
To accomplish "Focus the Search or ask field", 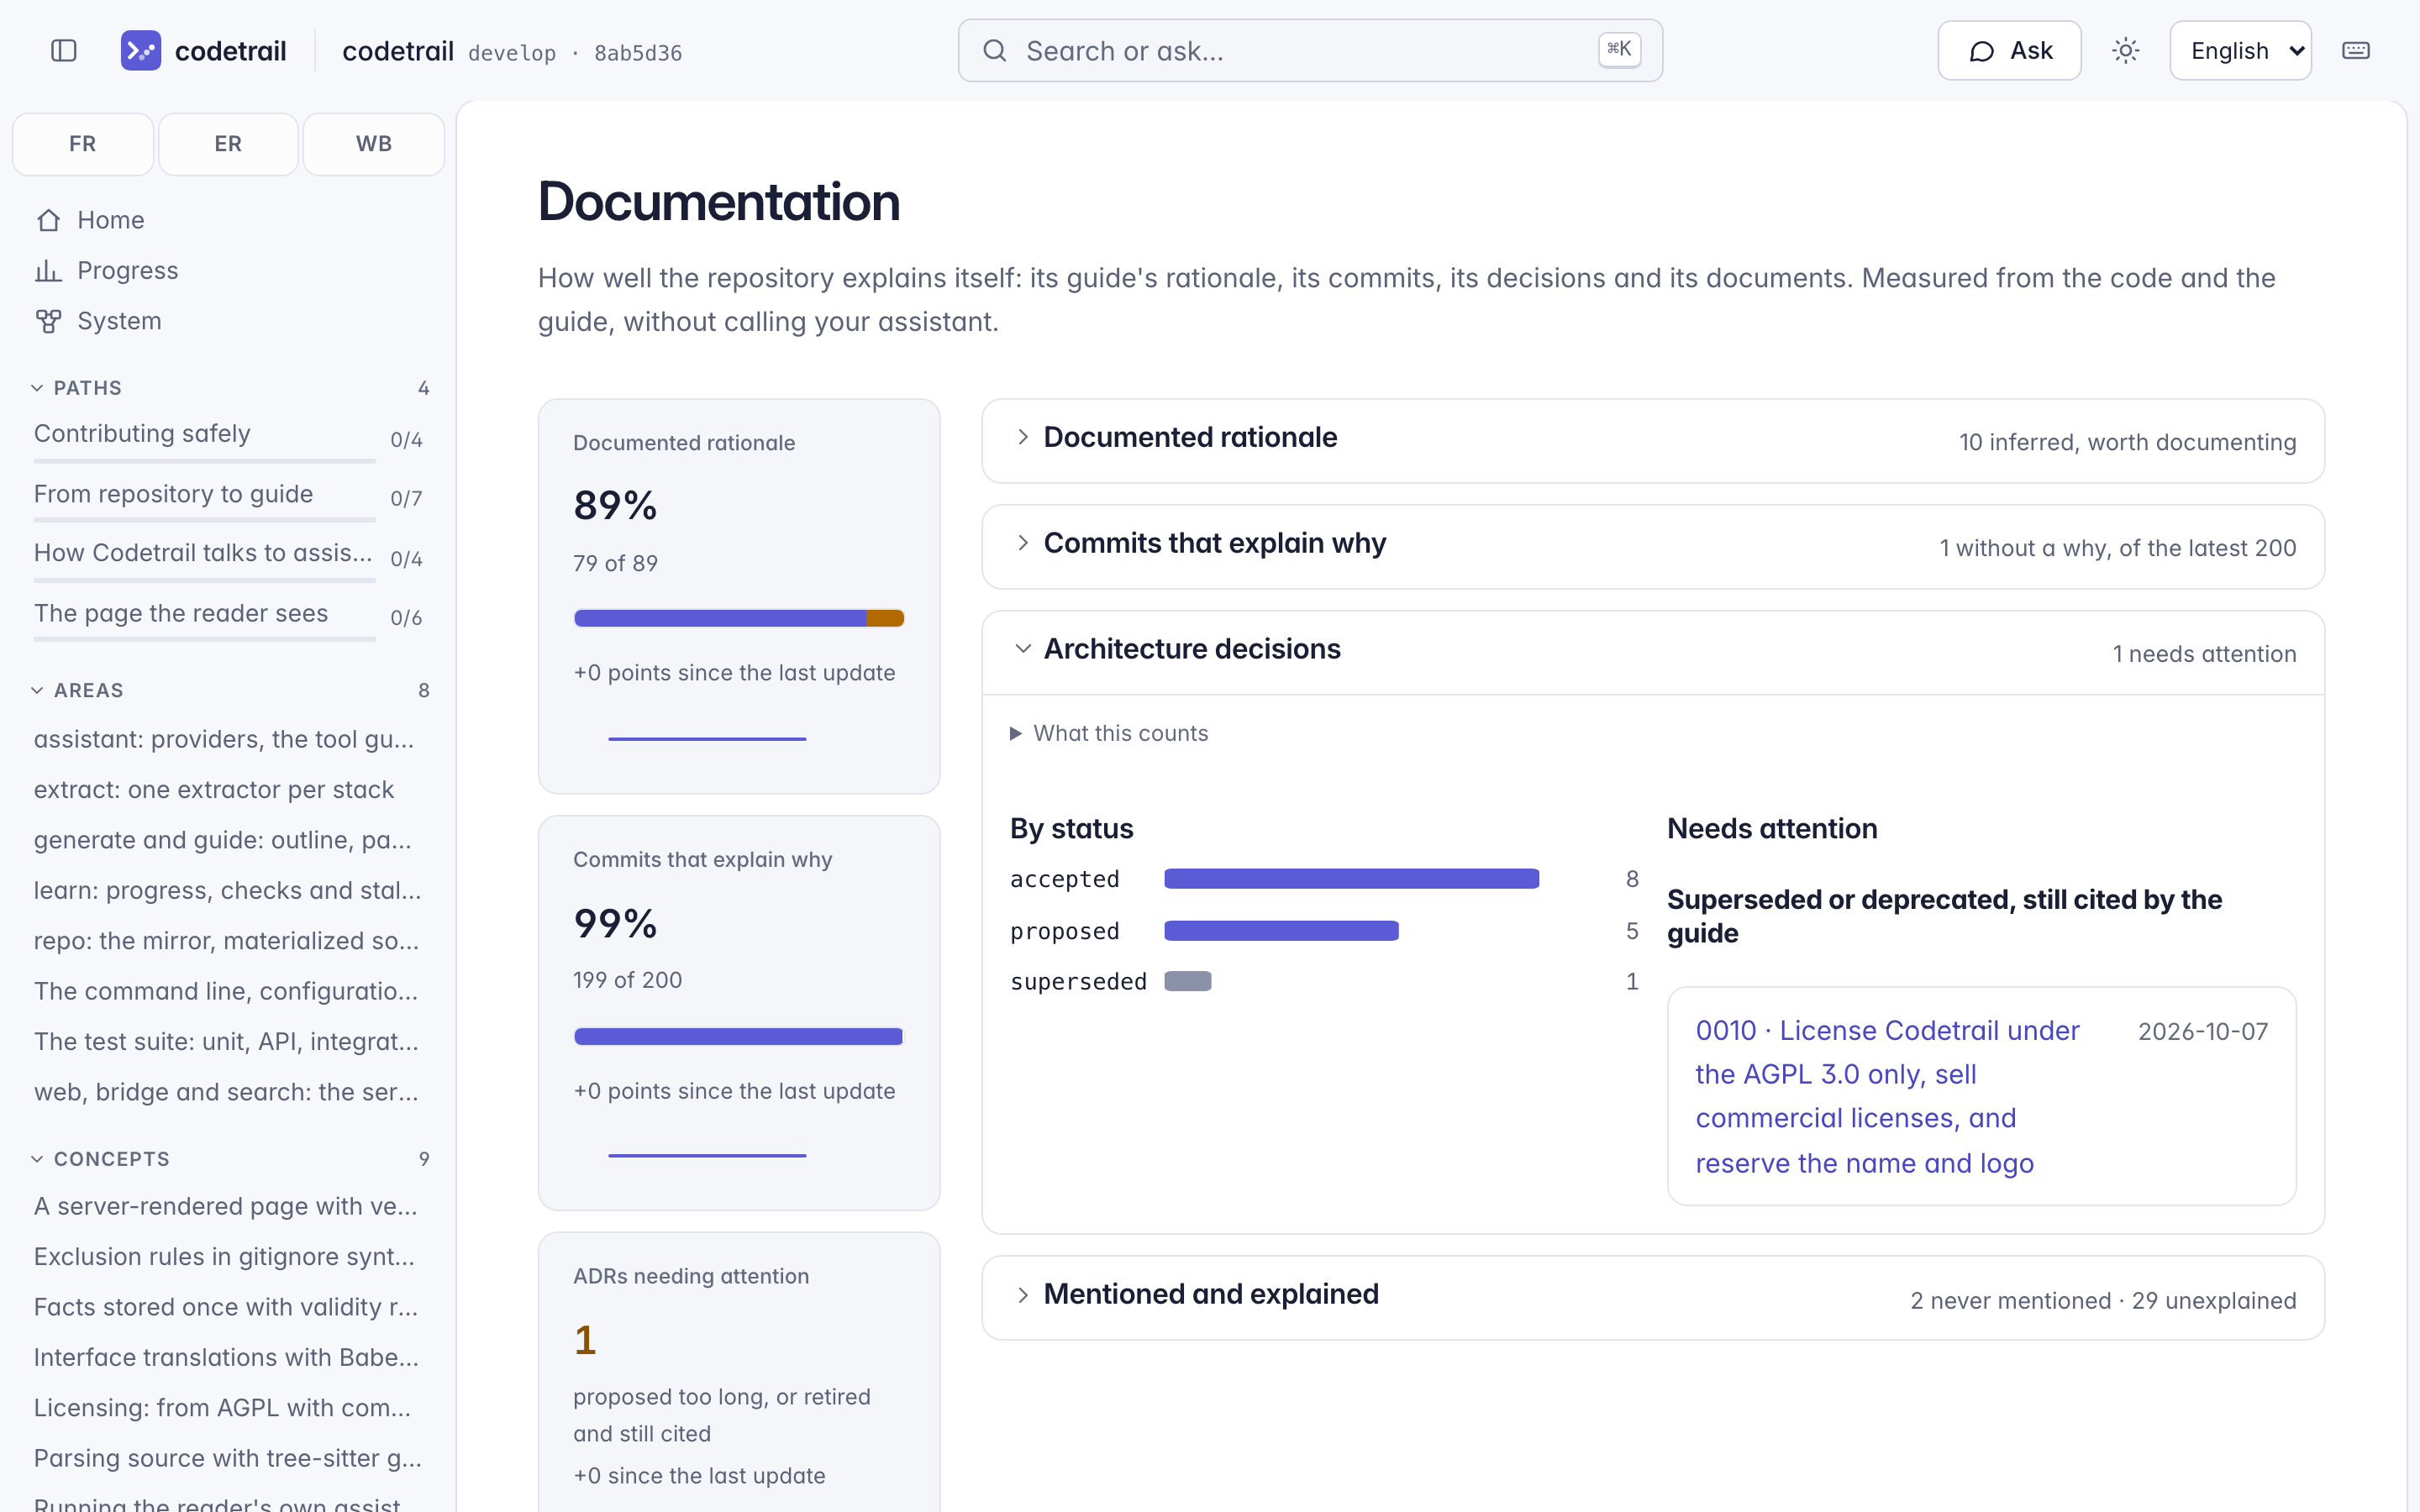I will (1310, 51).
